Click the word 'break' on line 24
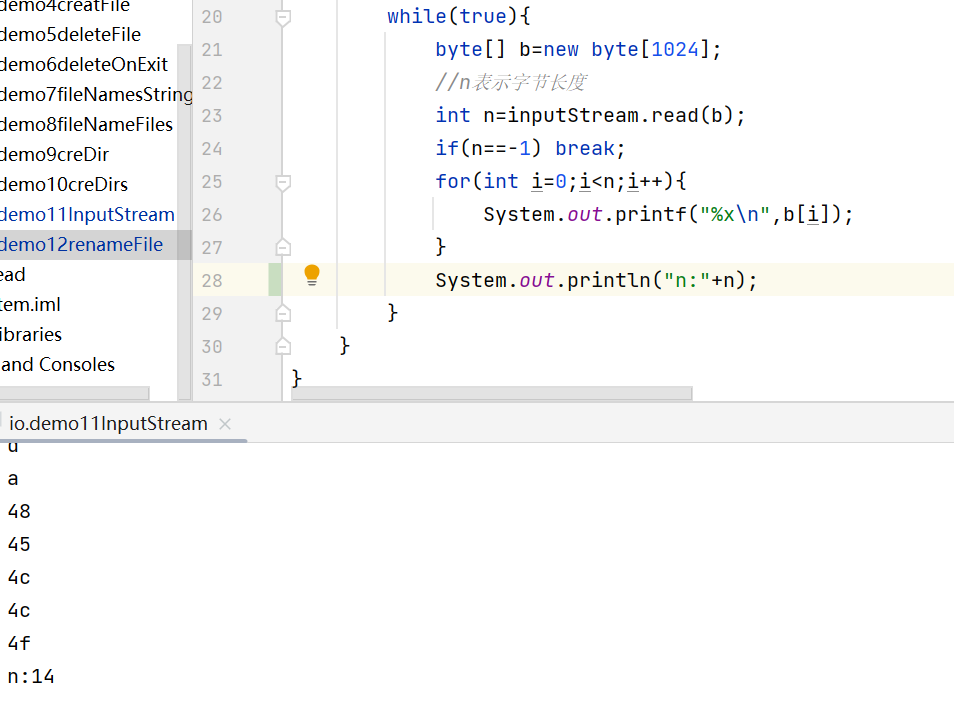 [585, 148]
